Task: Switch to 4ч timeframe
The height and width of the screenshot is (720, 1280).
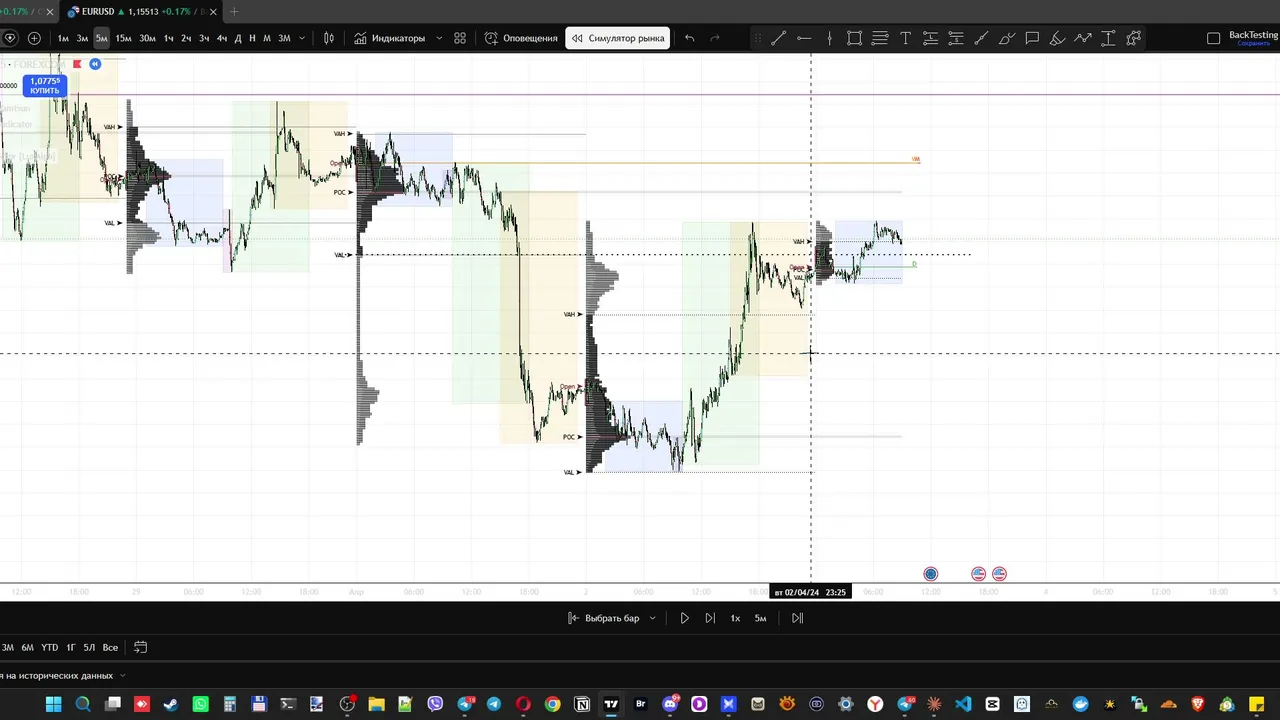Action: (x=222, y=38)
